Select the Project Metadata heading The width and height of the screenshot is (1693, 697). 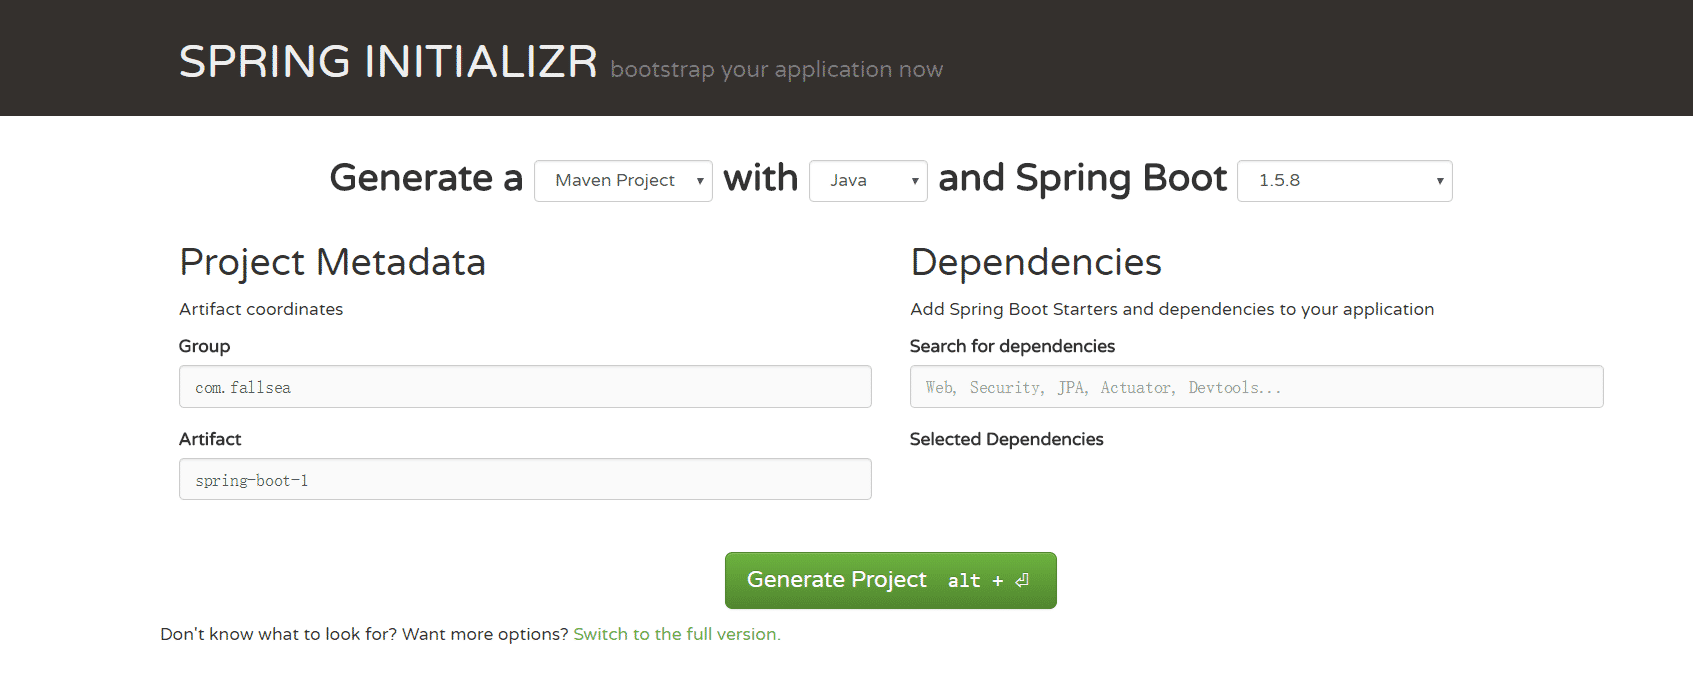[332, 262]
